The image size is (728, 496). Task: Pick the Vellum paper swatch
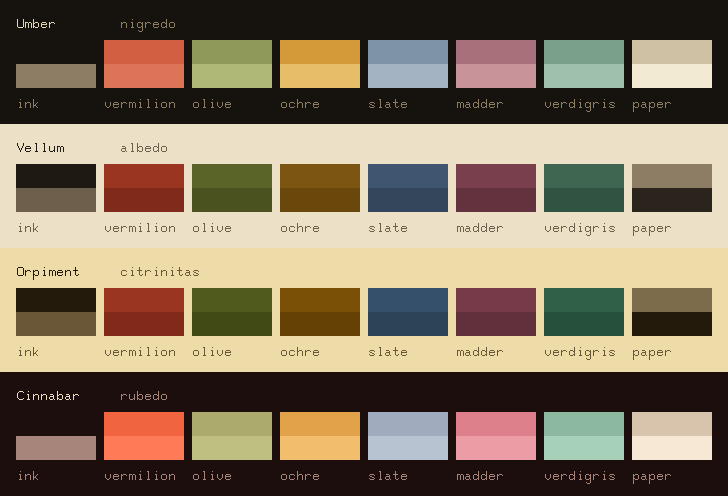click(x=672, y=188)
